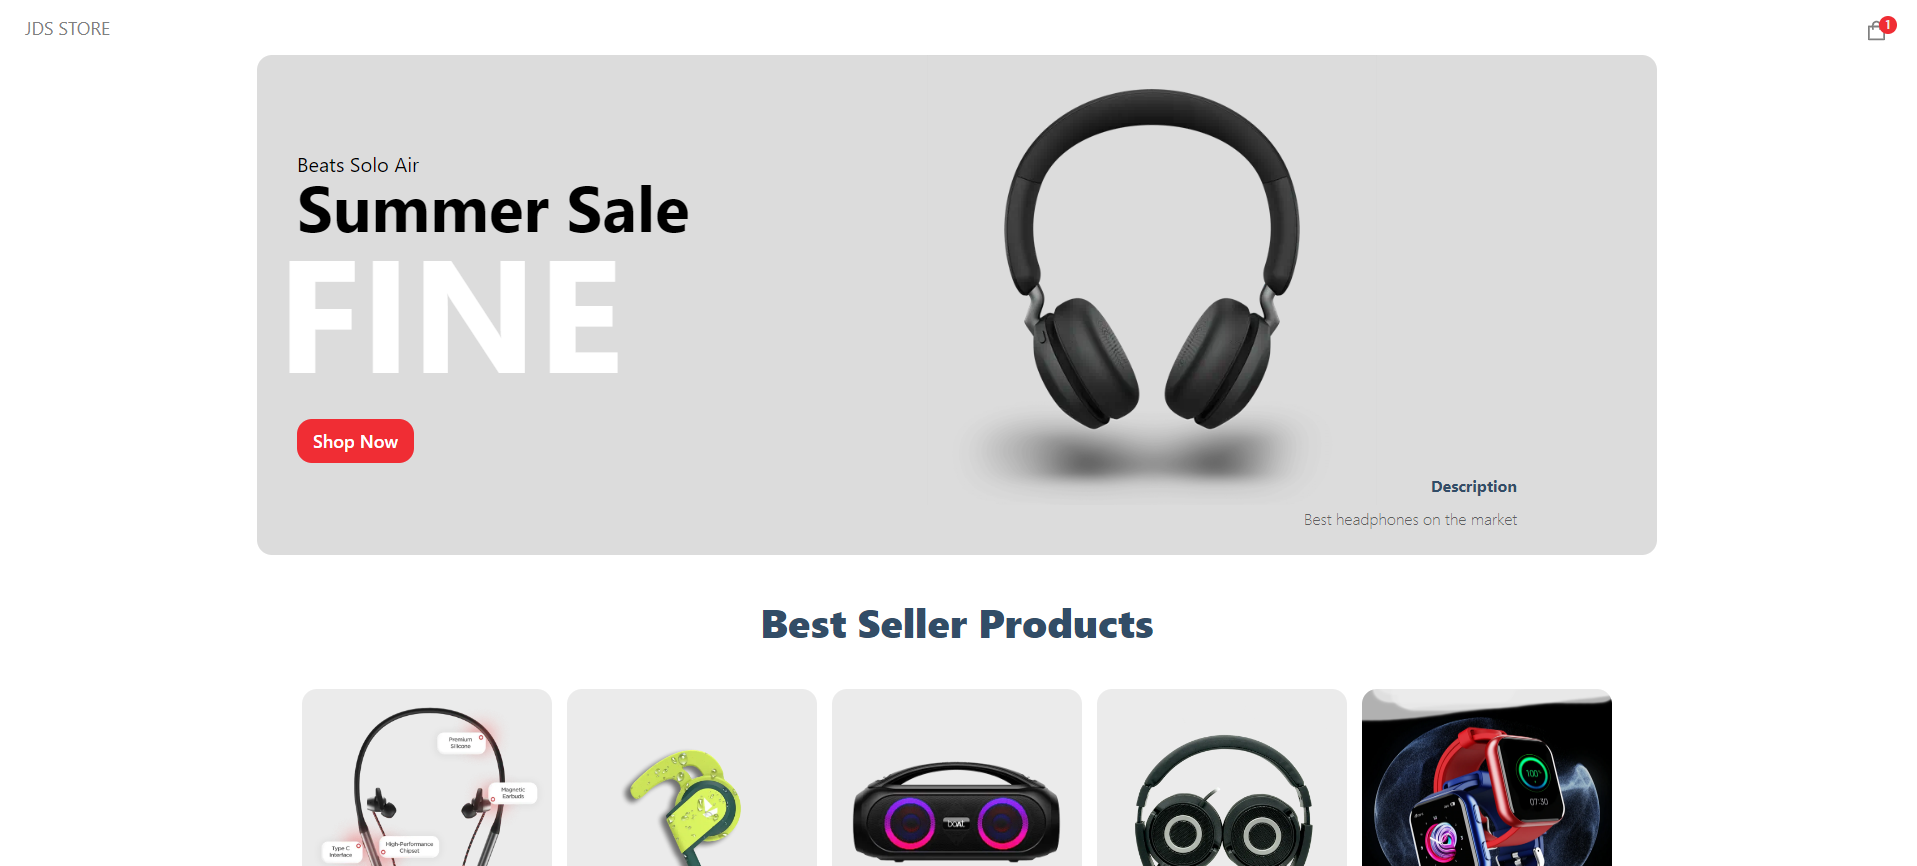Click the Premium Silicone callout on neckband
Viewport: 1917px width, 866px height.
point(461,743)
